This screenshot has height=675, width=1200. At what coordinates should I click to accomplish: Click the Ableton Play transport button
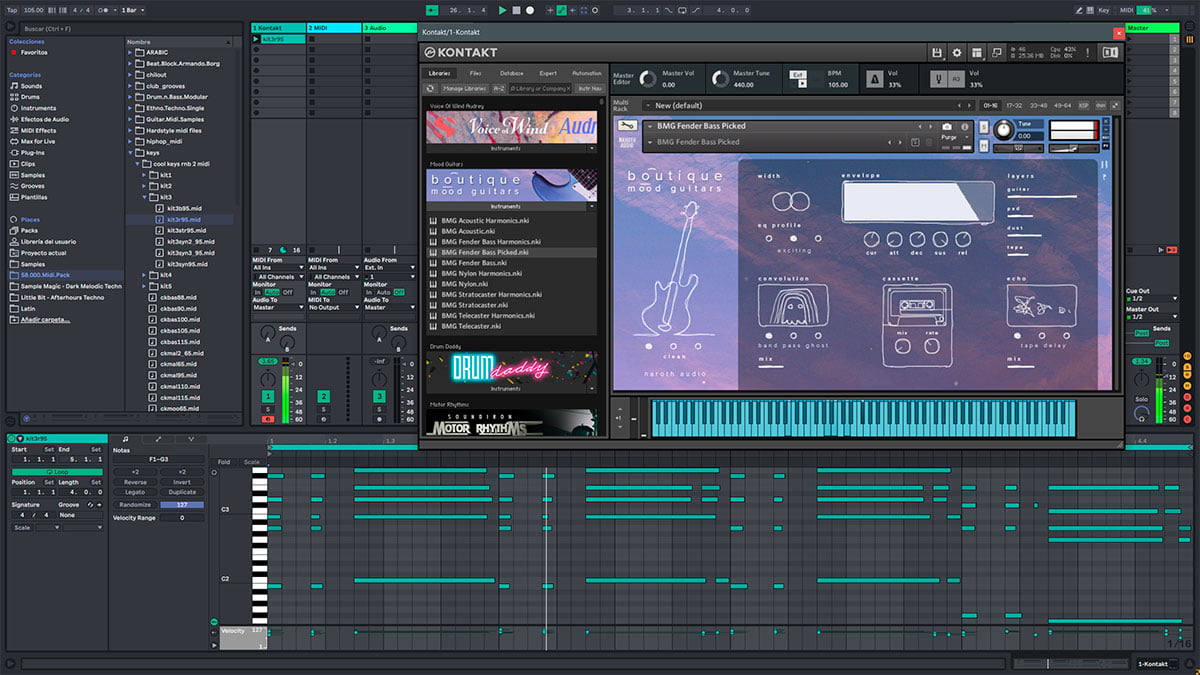click(503, 10)
